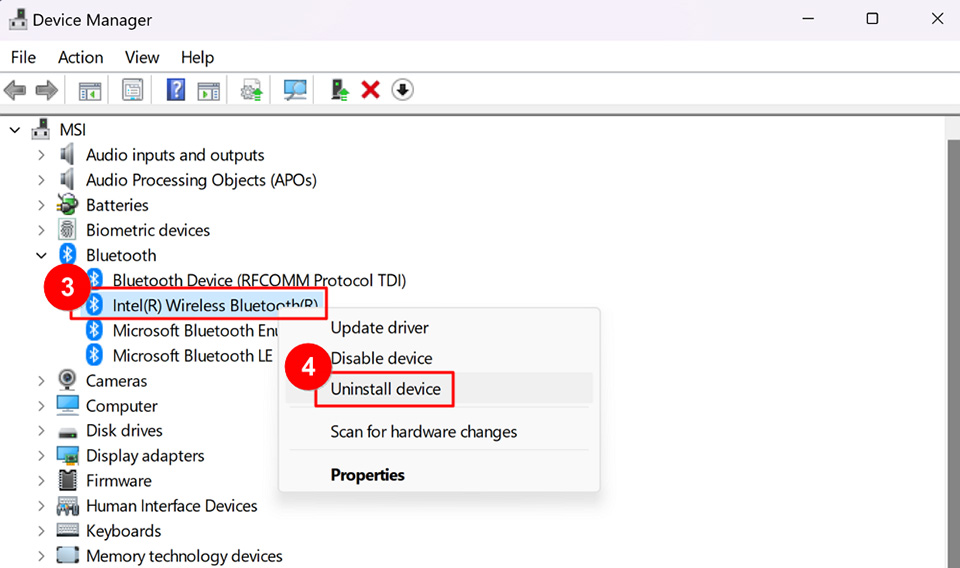Expand the Computer category chevron

[41, 406]
